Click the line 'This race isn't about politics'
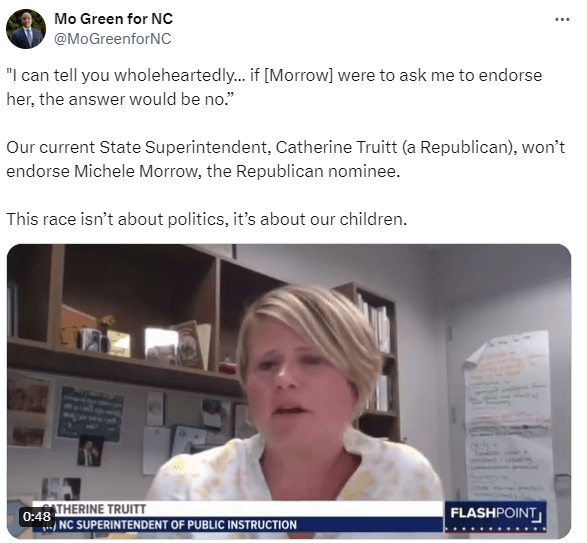The image size is (587, 543). pos(207,219)
